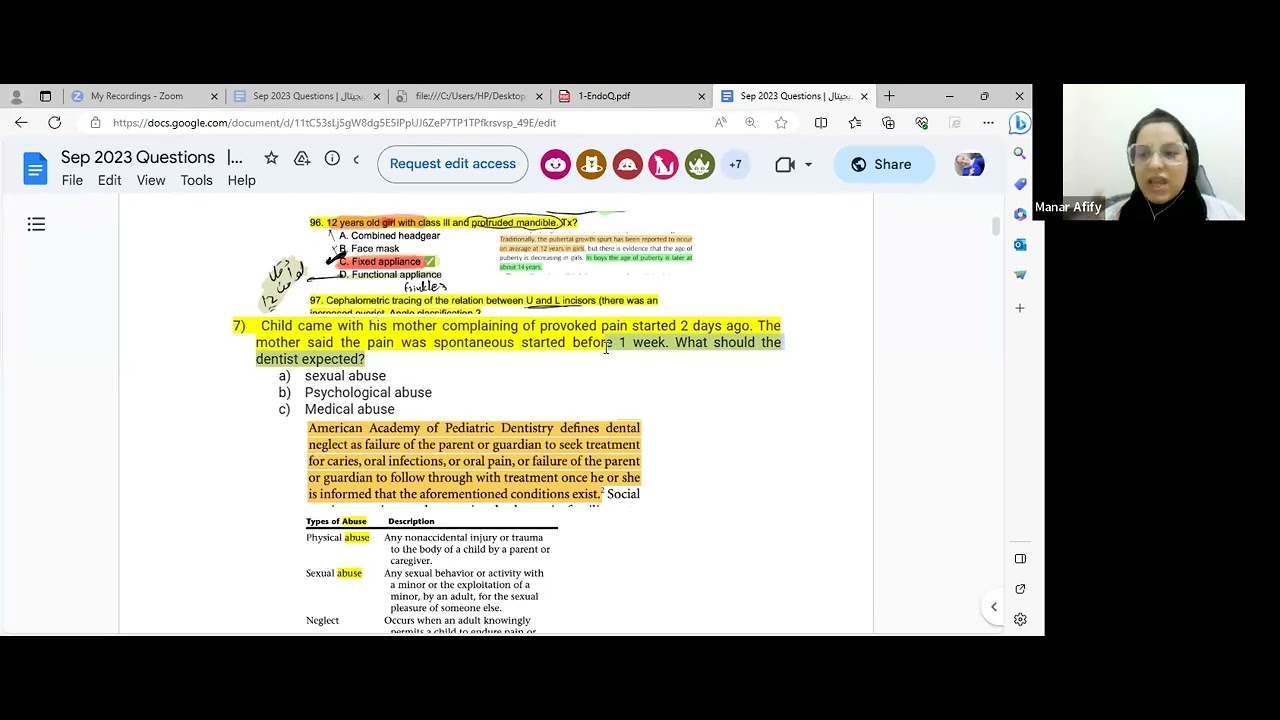Expand the Meet call options arrow
The width and height of the screenshot is (1280, 720).
[808, 164]
